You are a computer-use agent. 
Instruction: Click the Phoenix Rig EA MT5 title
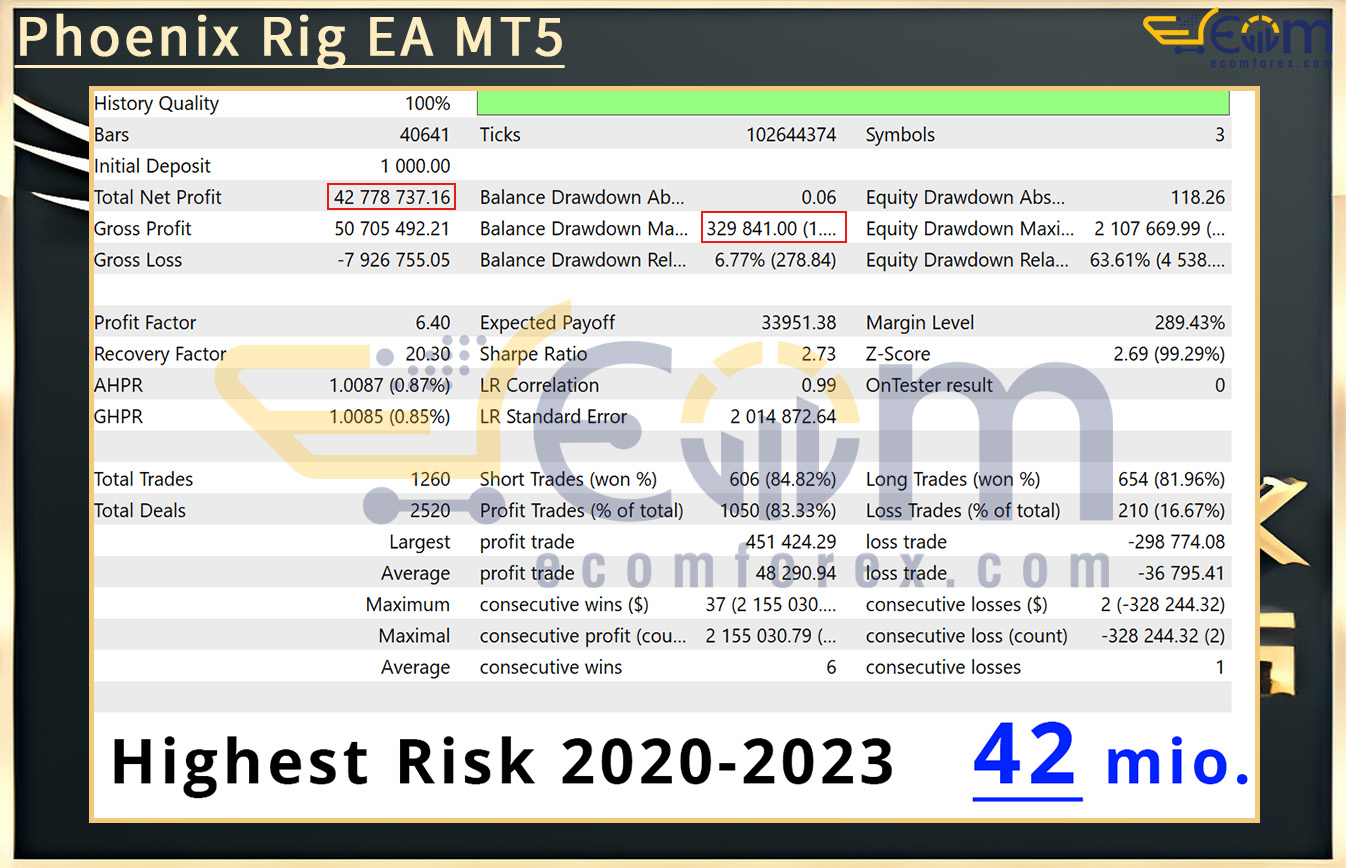(290, 38)
